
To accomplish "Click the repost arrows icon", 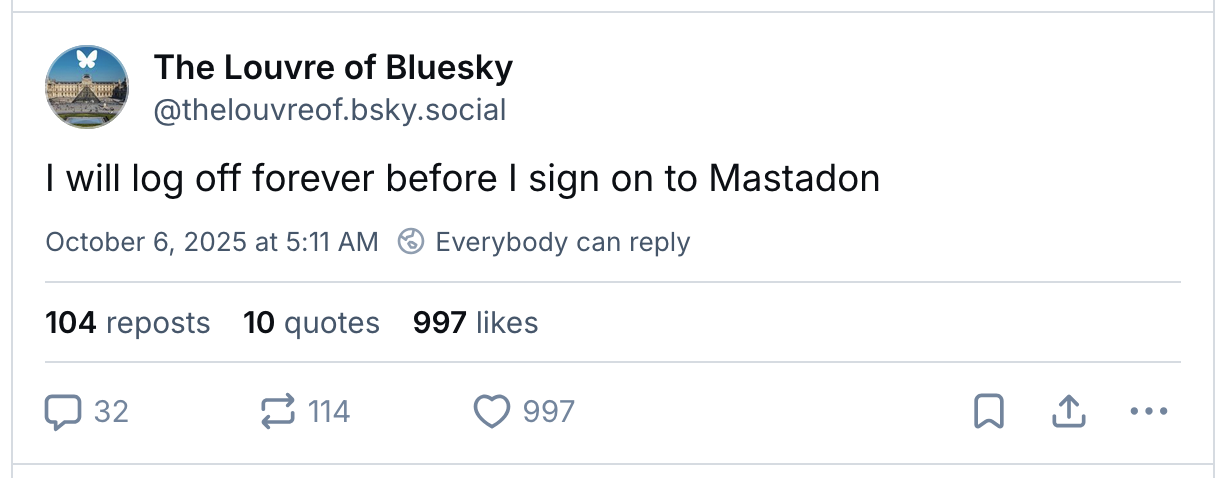I will [x=277, y=411].
